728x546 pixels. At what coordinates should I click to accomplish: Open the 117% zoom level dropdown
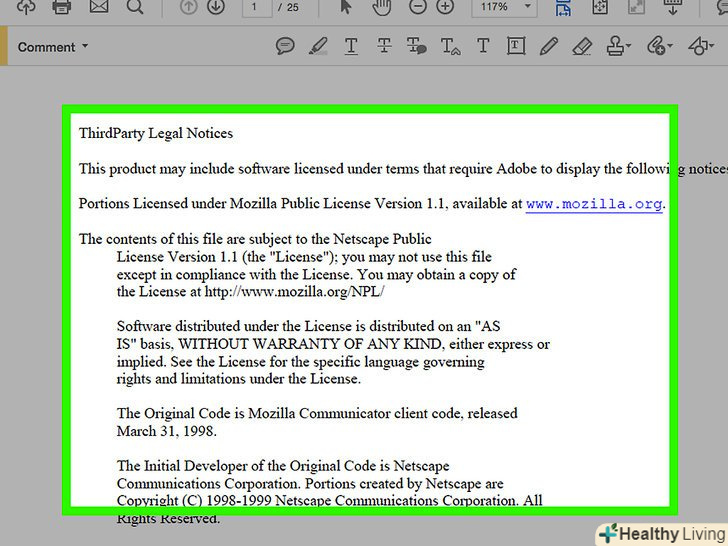pyautogui.click(x=504, y=7)
